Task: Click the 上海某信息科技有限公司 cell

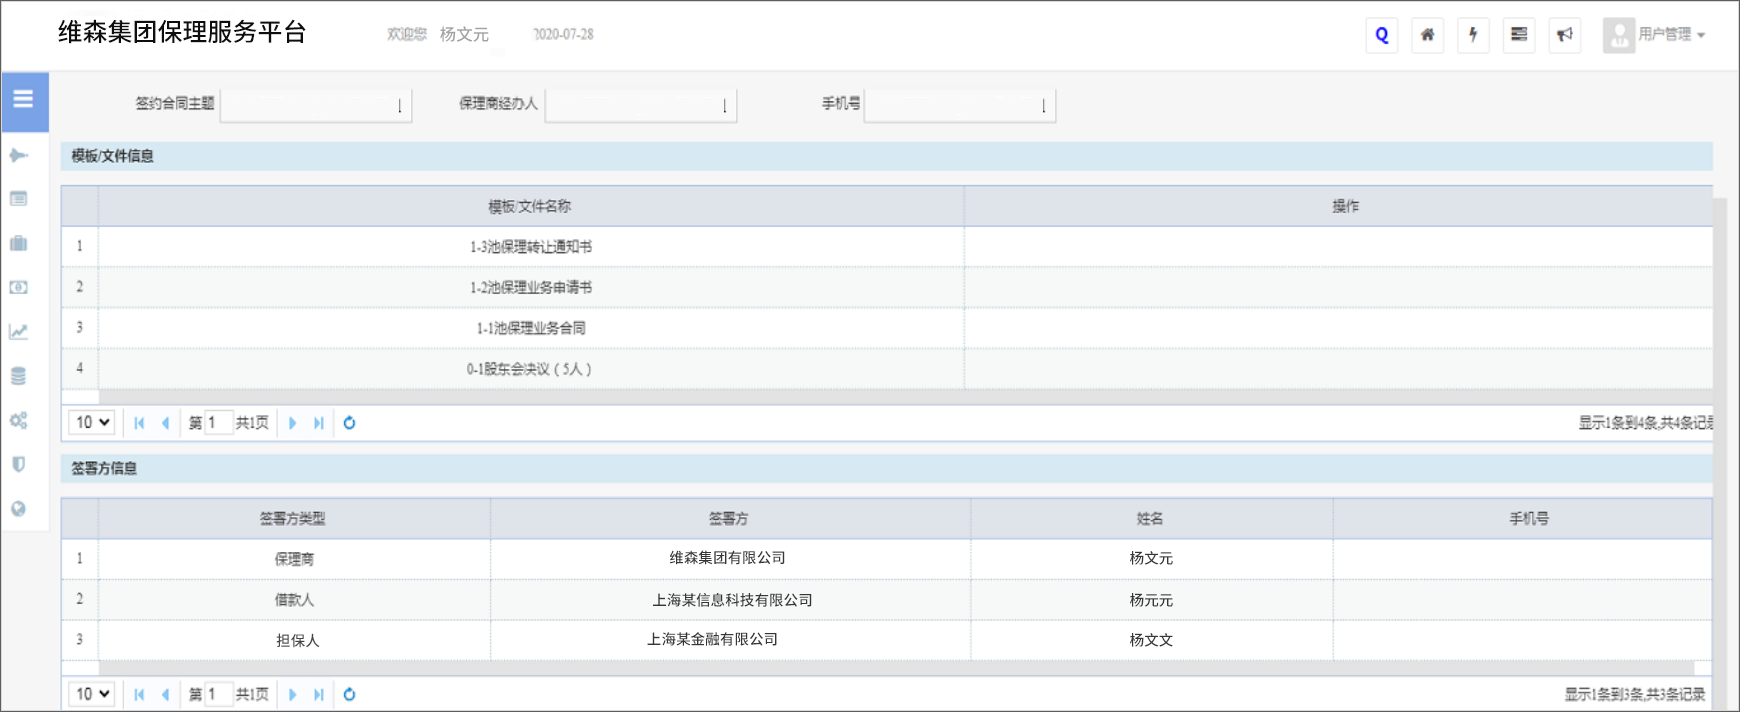Action: click(x=730, y=600)
